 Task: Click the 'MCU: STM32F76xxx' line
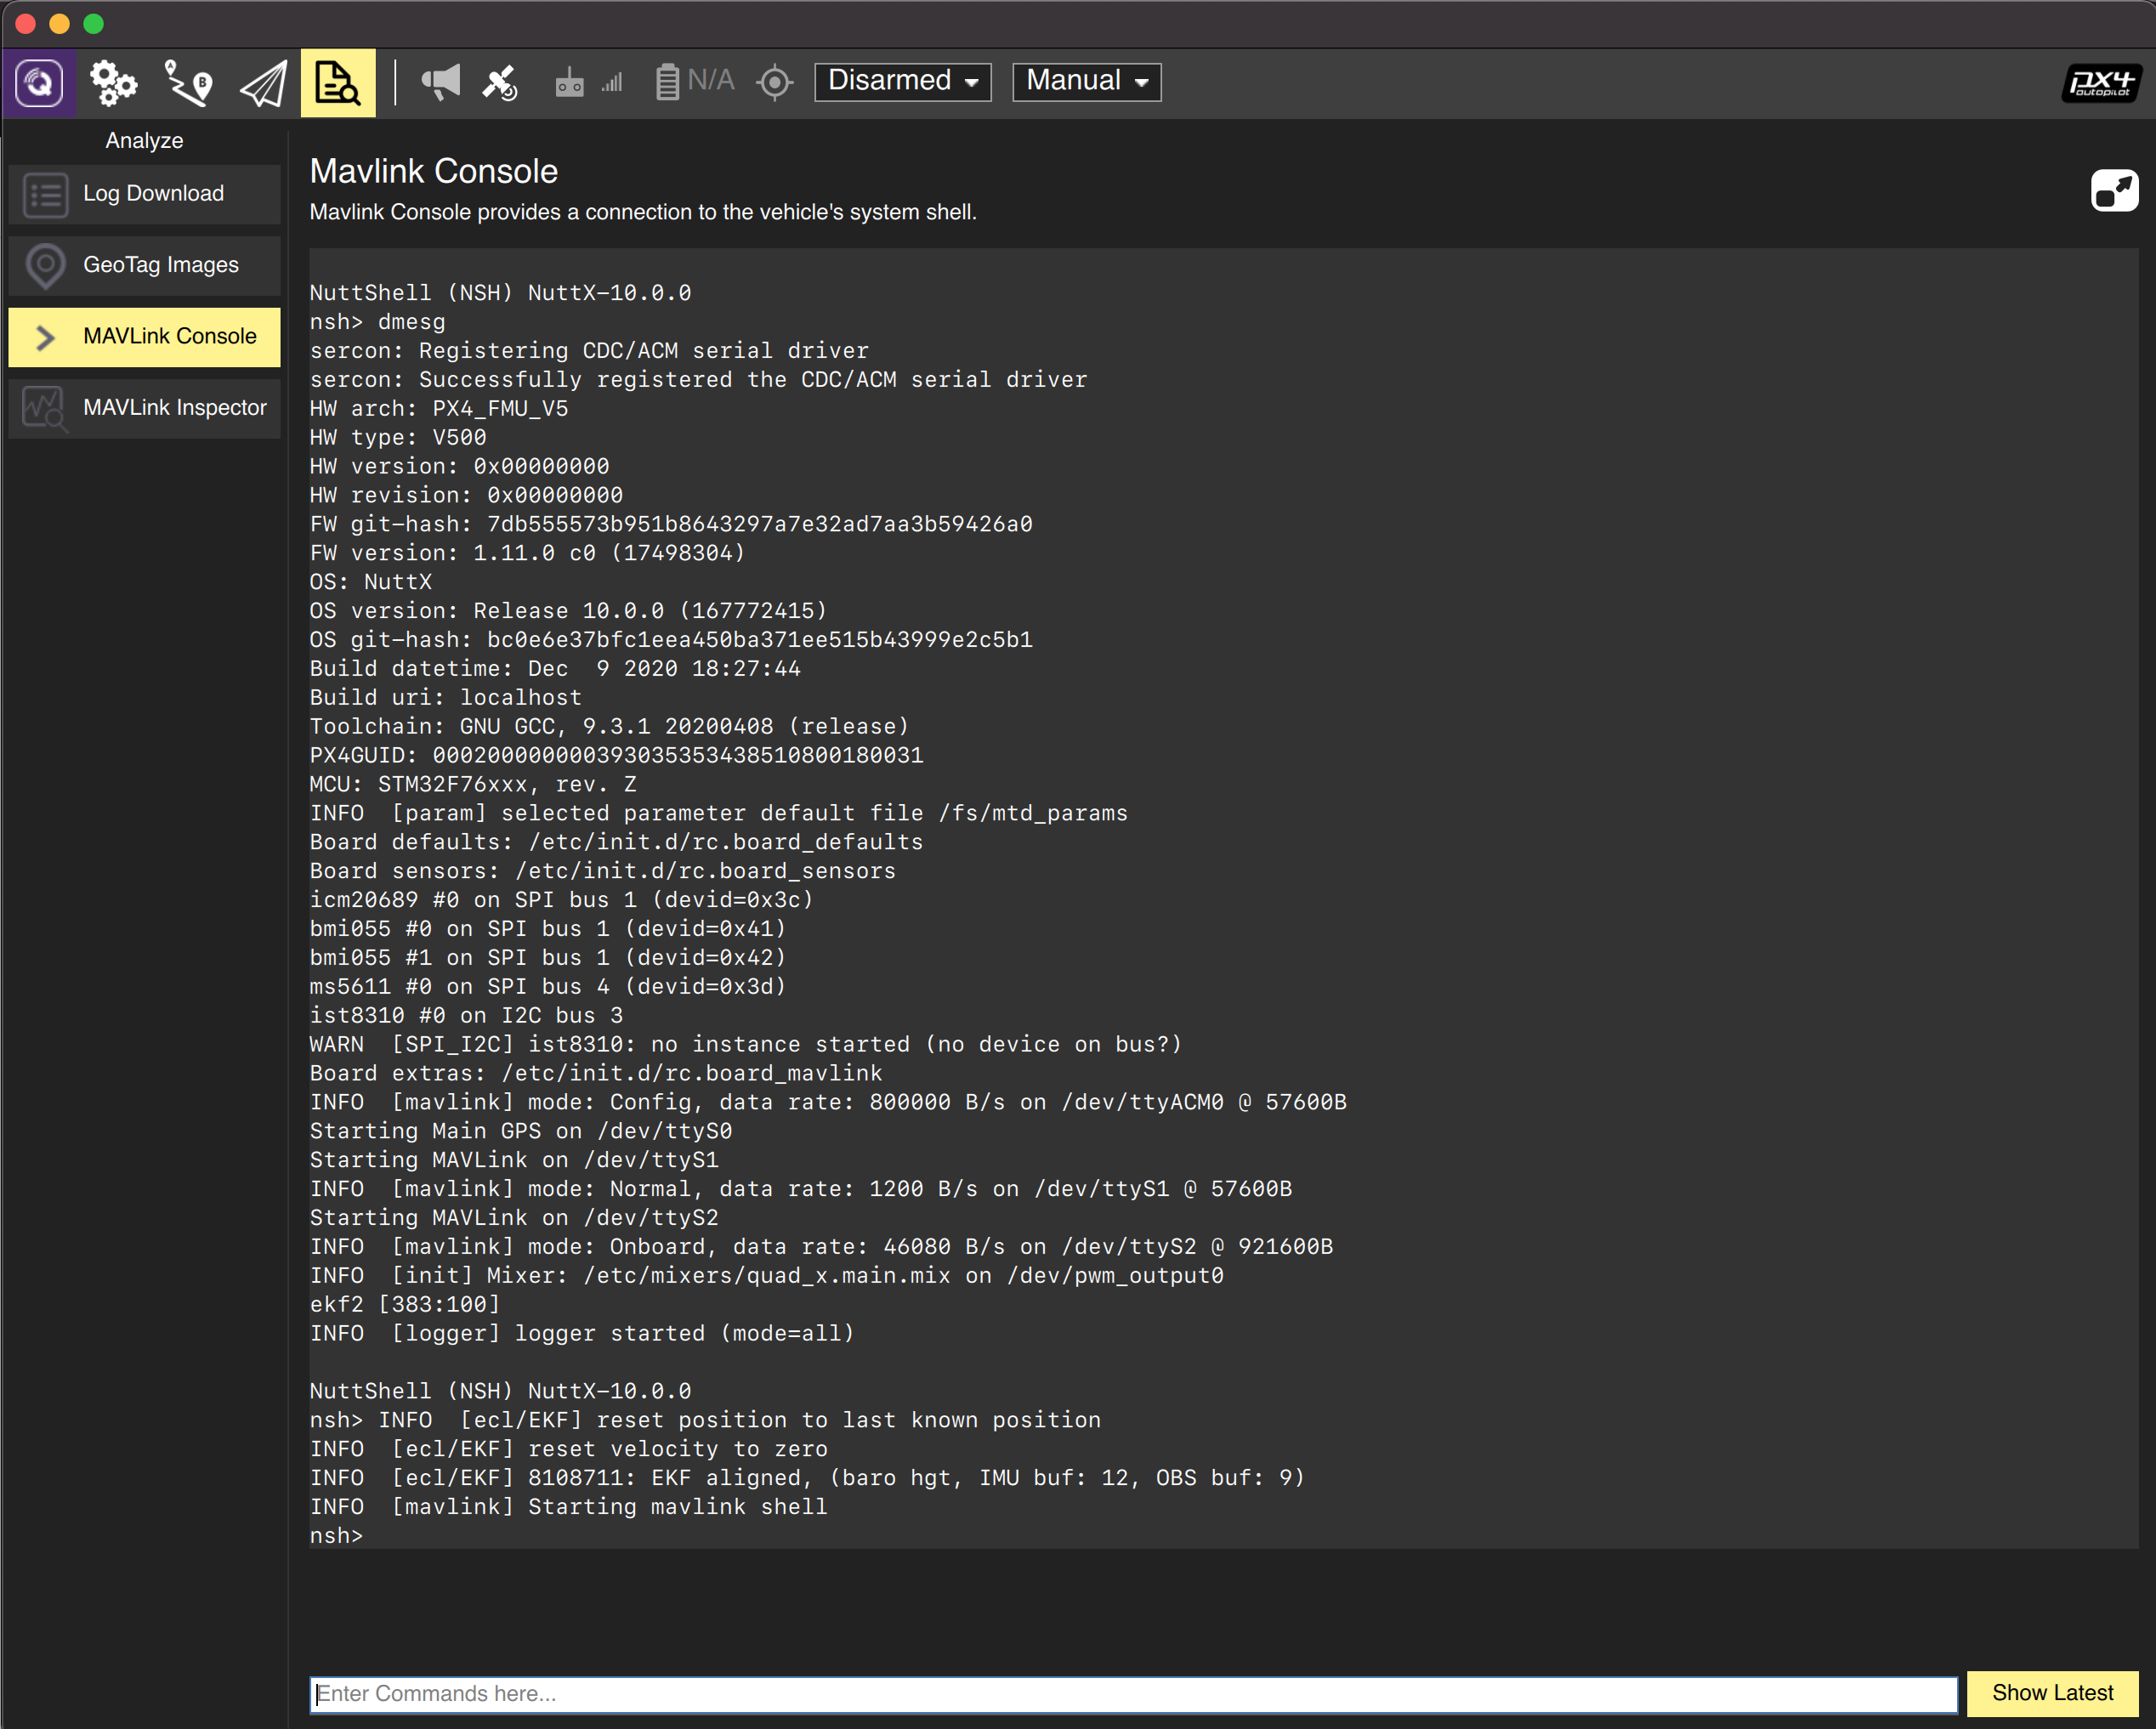coord(473,784)
